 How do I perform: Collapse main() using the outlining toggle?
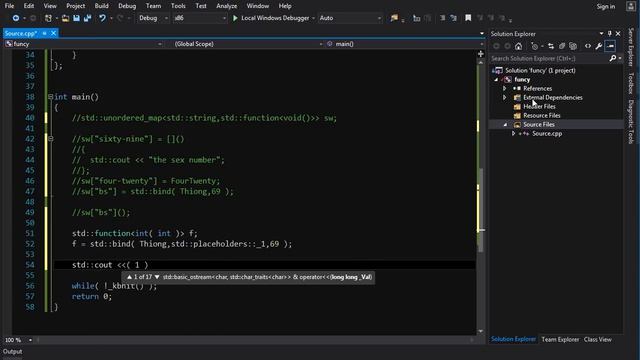click(x=50, y=97)
